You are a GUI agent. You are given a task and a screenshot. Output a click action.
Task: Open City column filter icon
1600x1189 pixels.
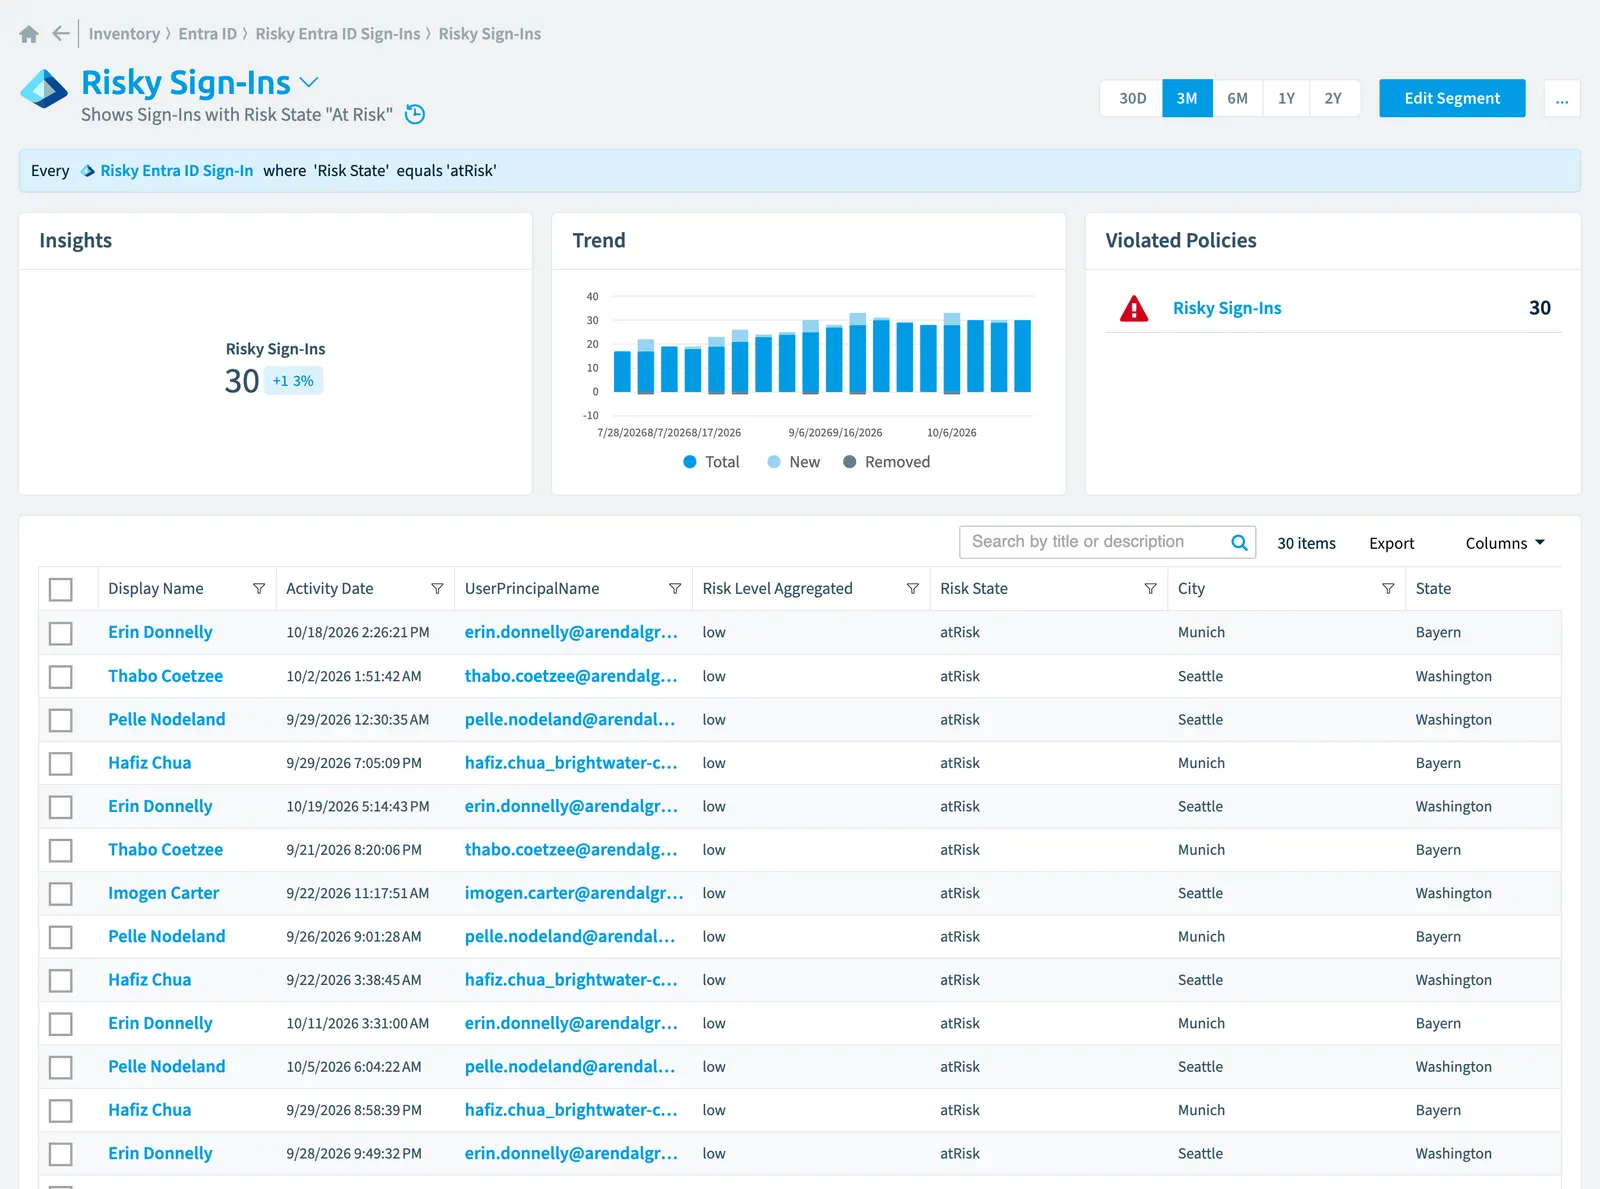coord(1388,589)
